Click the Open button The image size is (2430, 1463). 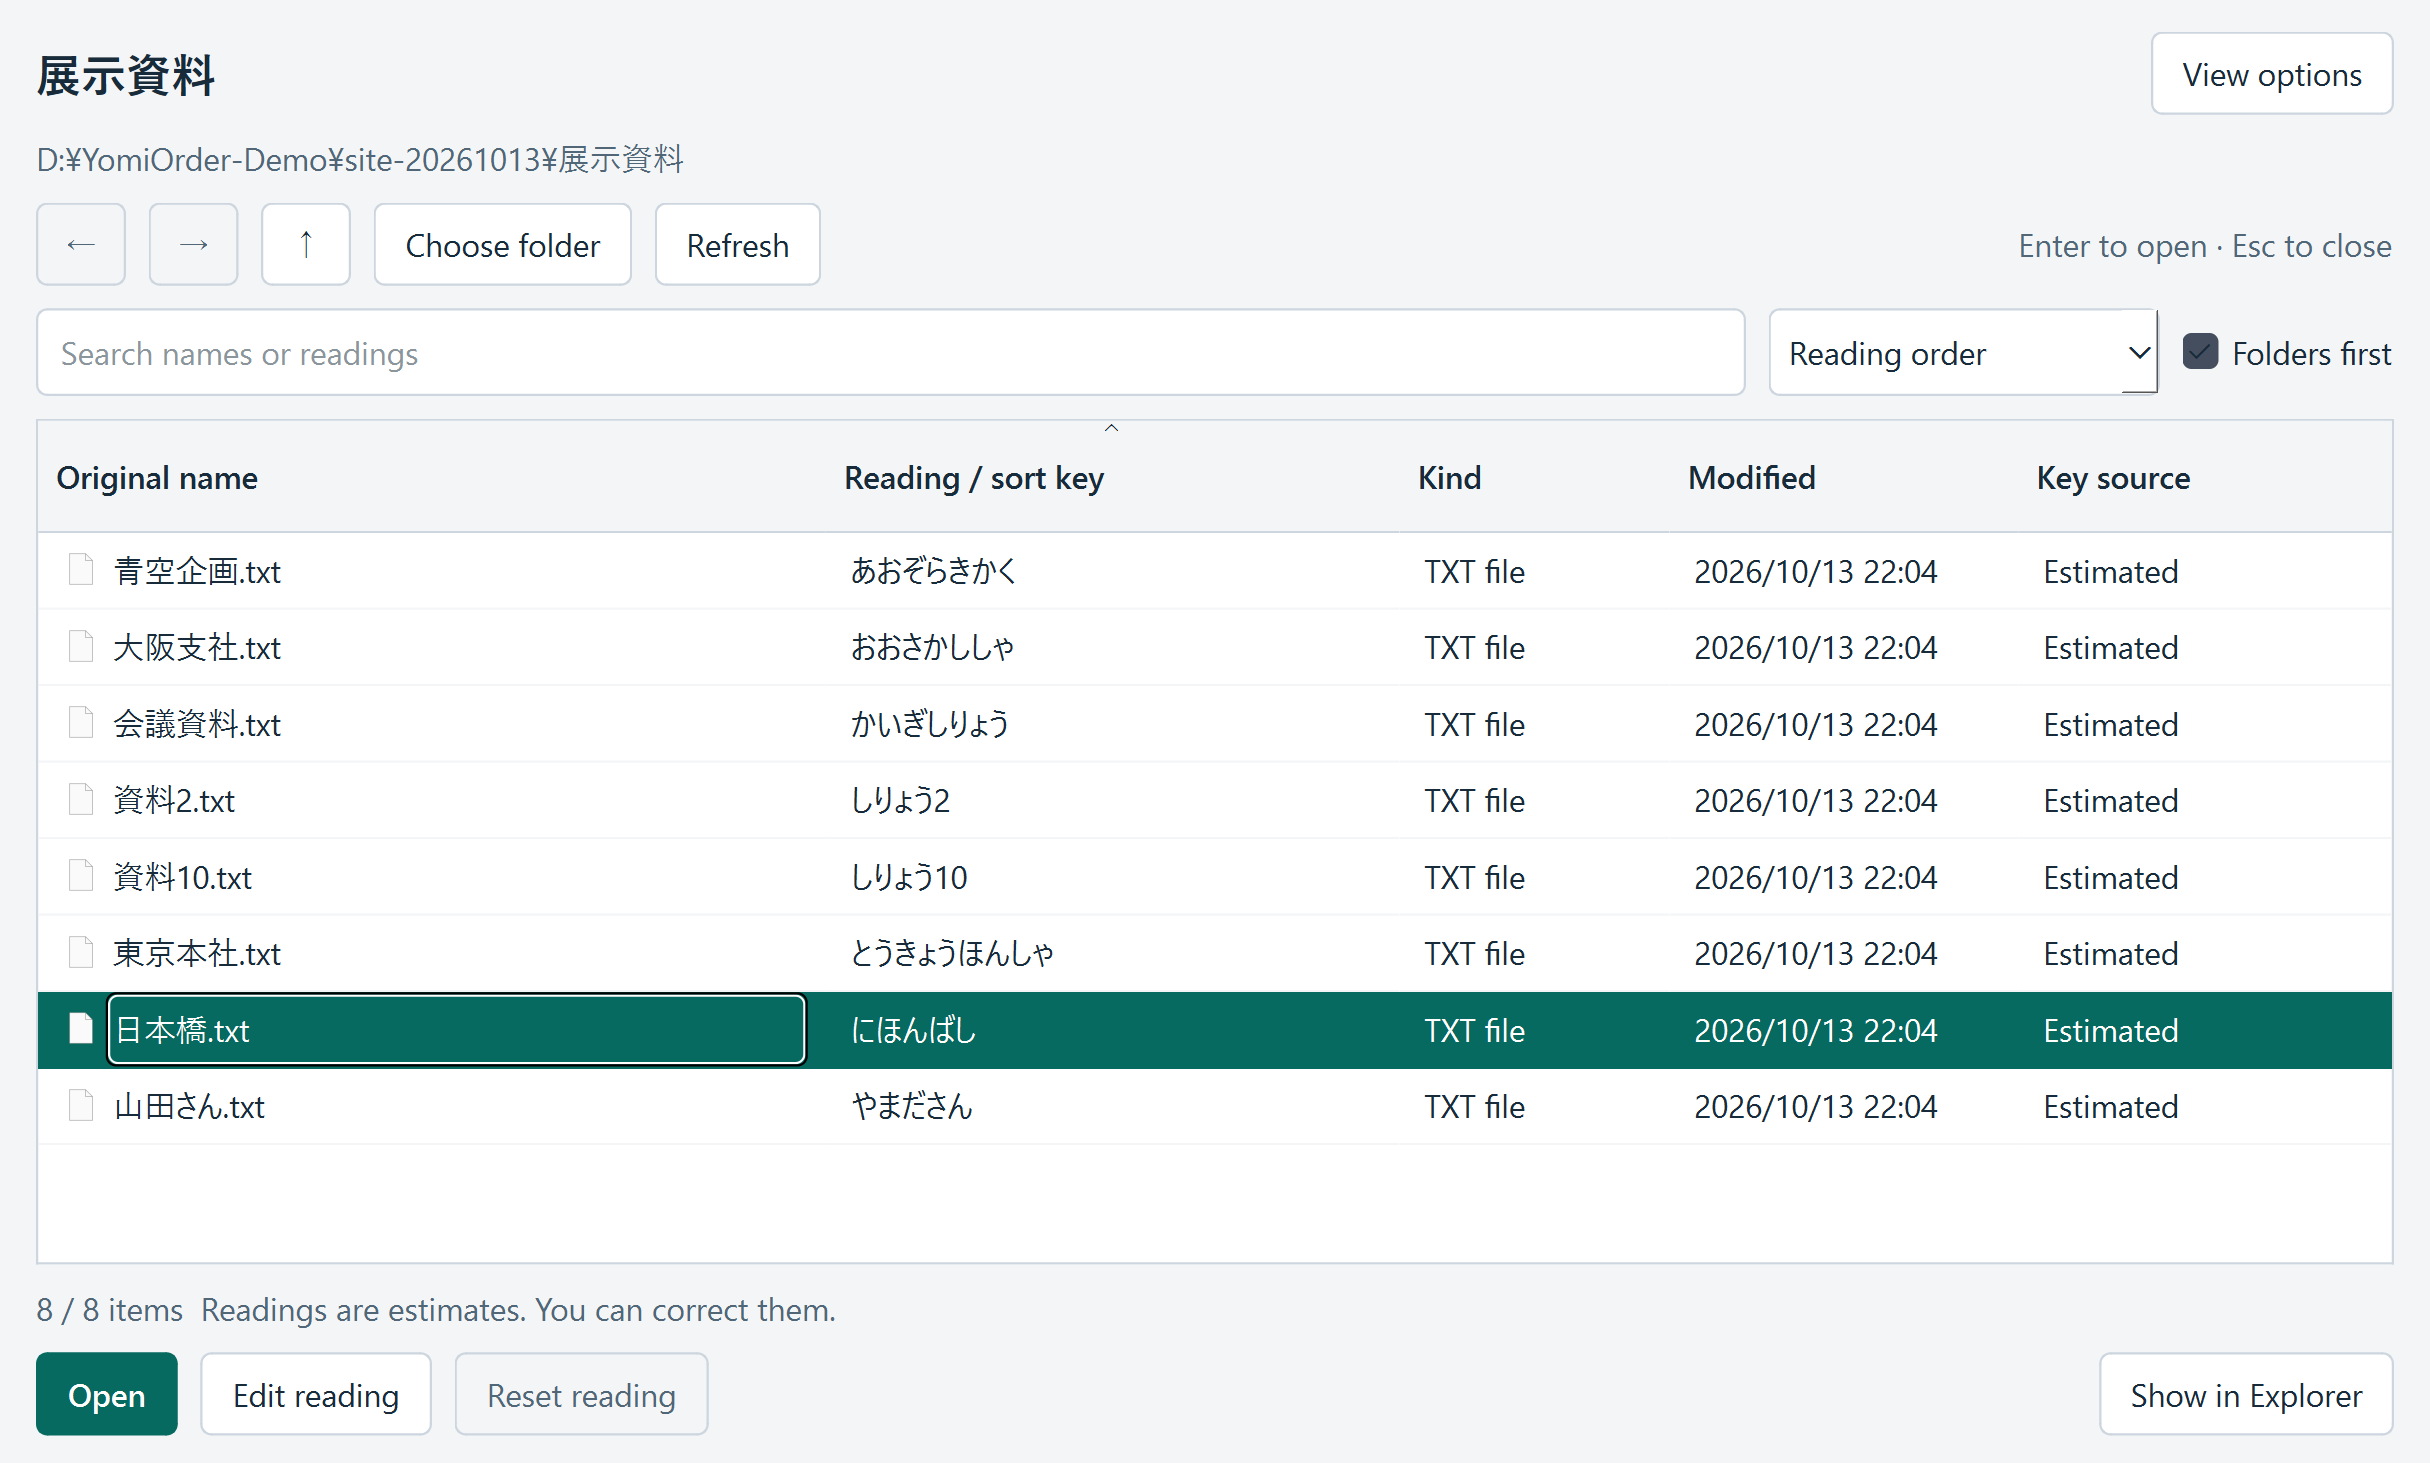tap(107, 1395)
